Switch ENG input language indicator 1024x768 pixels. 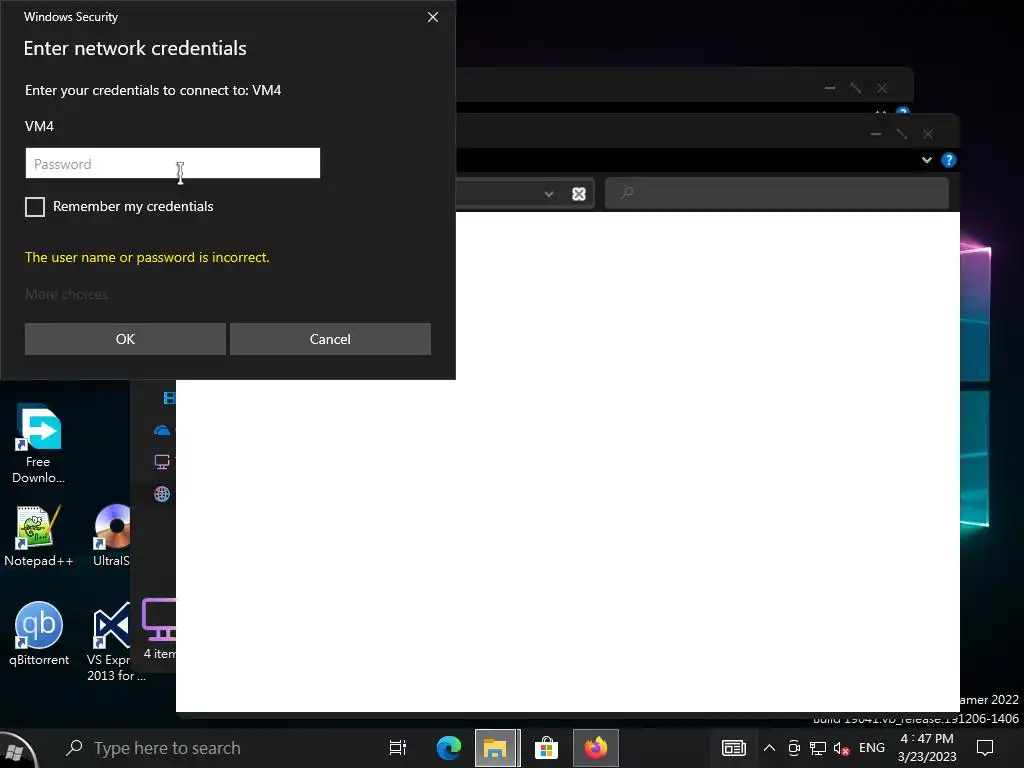point(872,748)
